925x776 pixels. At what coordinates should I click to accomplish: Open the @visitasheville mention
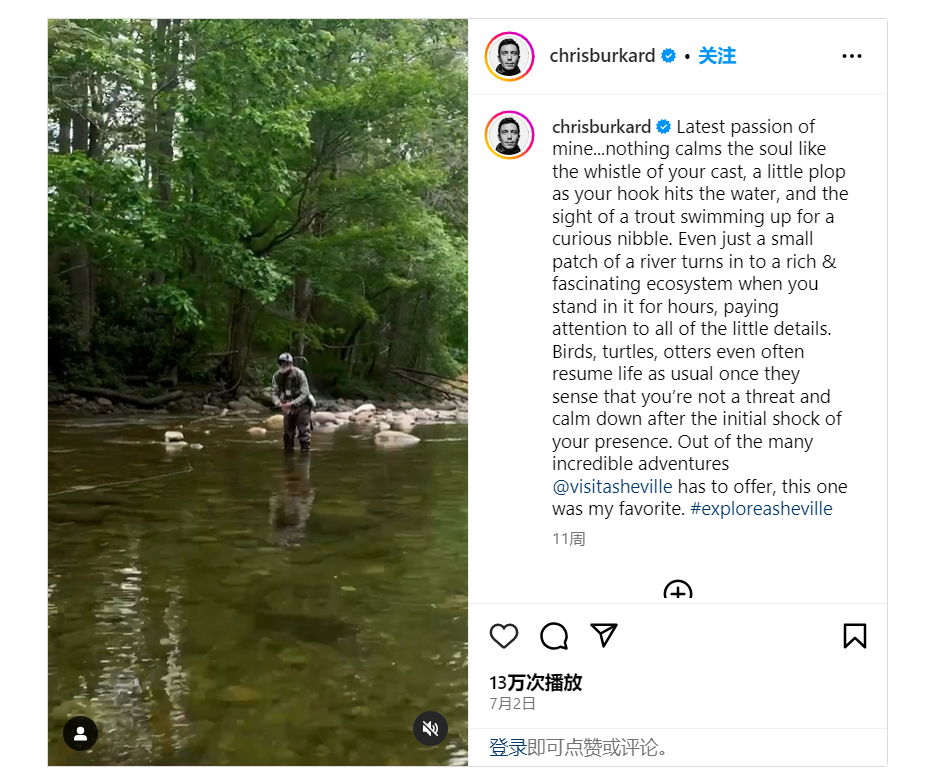tap(613, 486)
